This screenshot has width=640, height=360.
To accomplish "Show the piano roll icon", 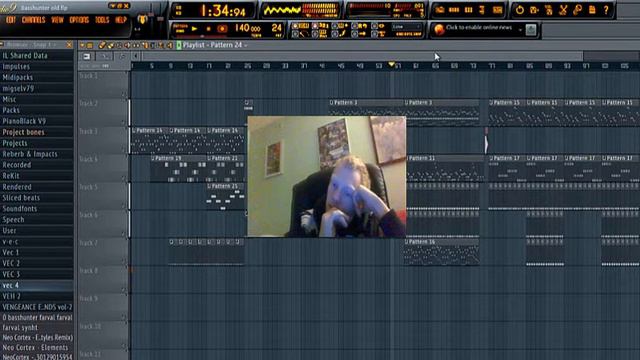I will click(x=469, y=10).
